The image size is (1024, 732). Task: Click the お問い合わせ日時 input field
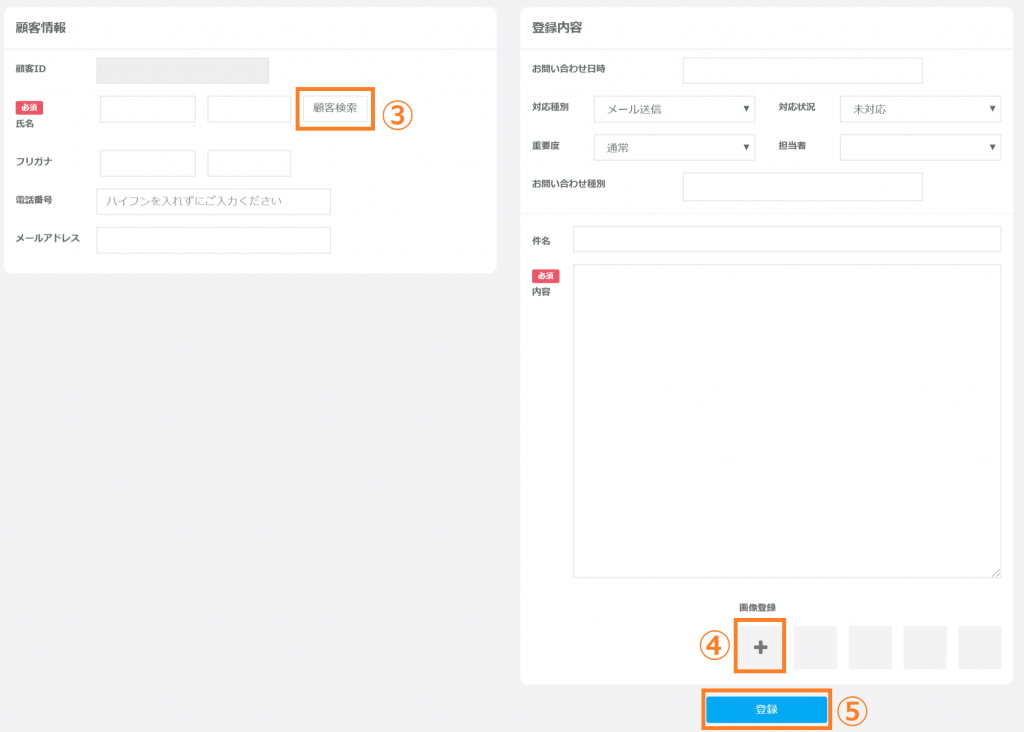pyautogui.click(x=802, y=71)
